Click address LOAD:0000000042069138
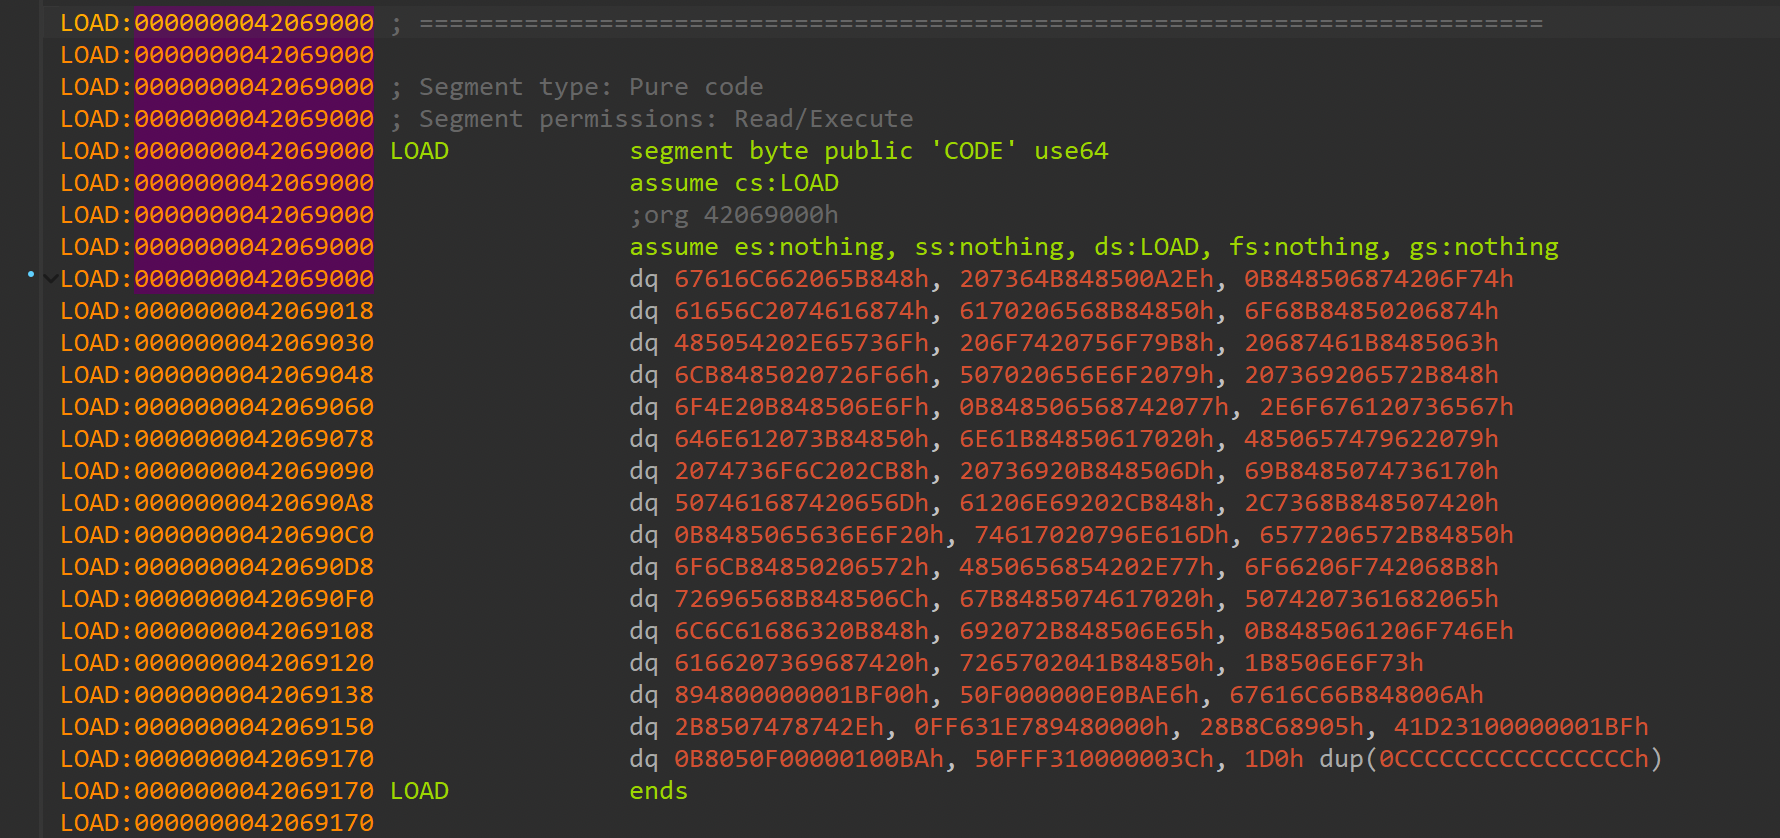The image size is (1780, 838). 217,695
